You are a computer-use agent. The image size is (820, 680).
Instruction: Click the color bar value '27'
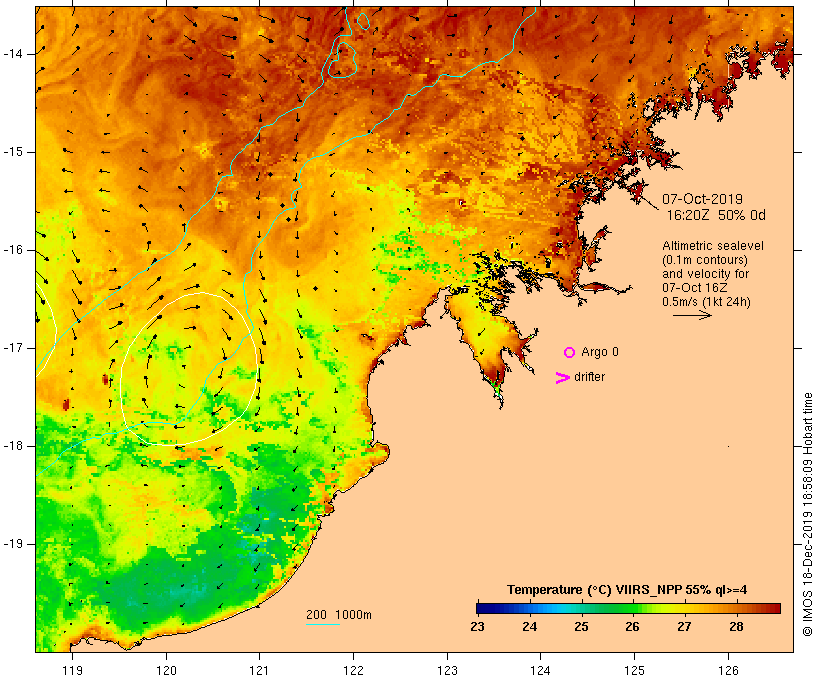(x=684, y=627)
